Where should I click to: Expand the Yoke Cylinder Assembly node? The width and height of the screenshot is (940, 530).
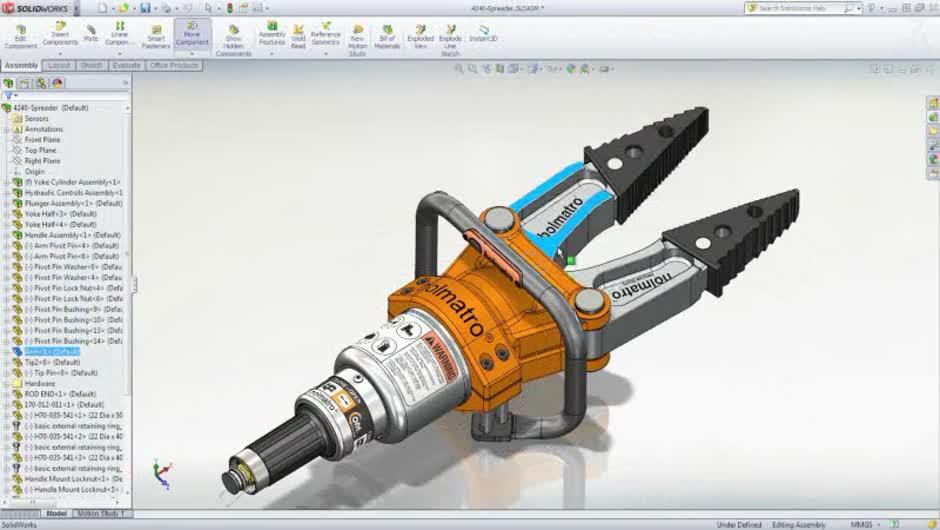(x=7, y=182)
